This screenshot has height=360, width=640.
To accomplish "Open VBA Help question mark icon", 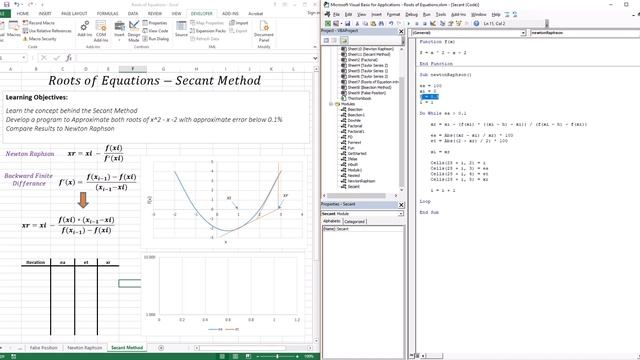I will [x=476, y=24].
